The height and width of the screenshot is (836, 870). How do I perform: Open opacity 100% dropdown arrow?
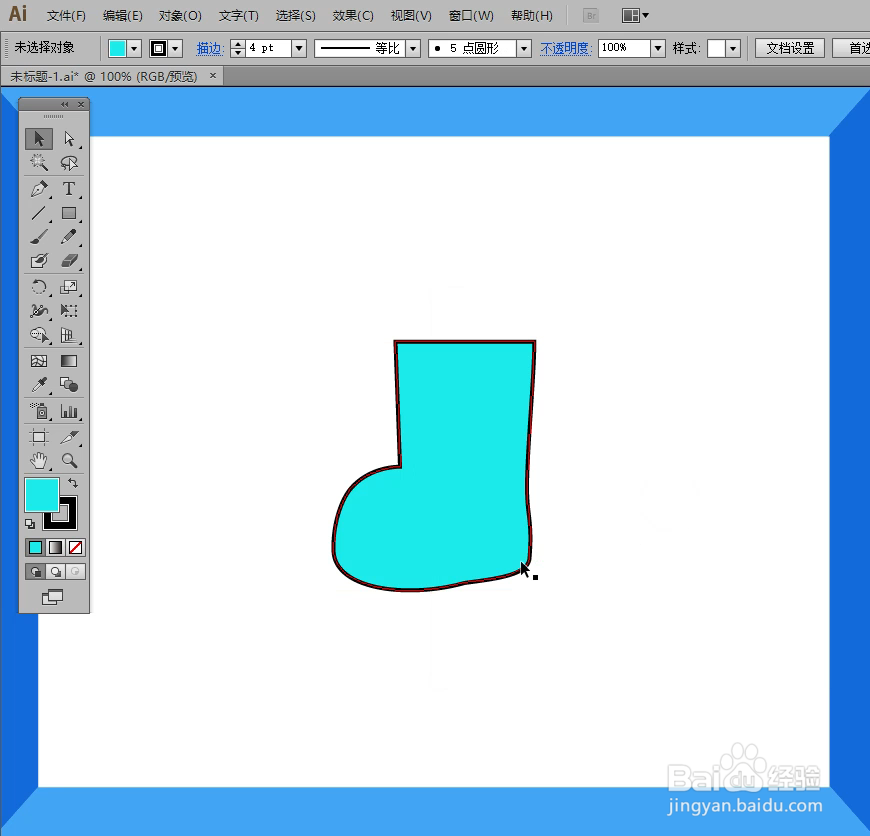pyautogui.click(x=658, y=49)
